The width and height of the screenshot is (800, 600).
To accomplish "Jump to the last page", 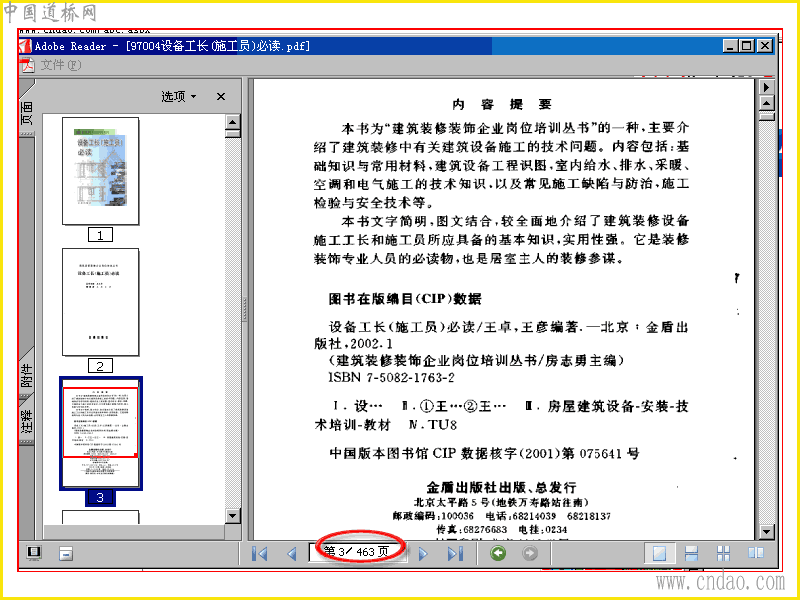I will coord(455,554).
